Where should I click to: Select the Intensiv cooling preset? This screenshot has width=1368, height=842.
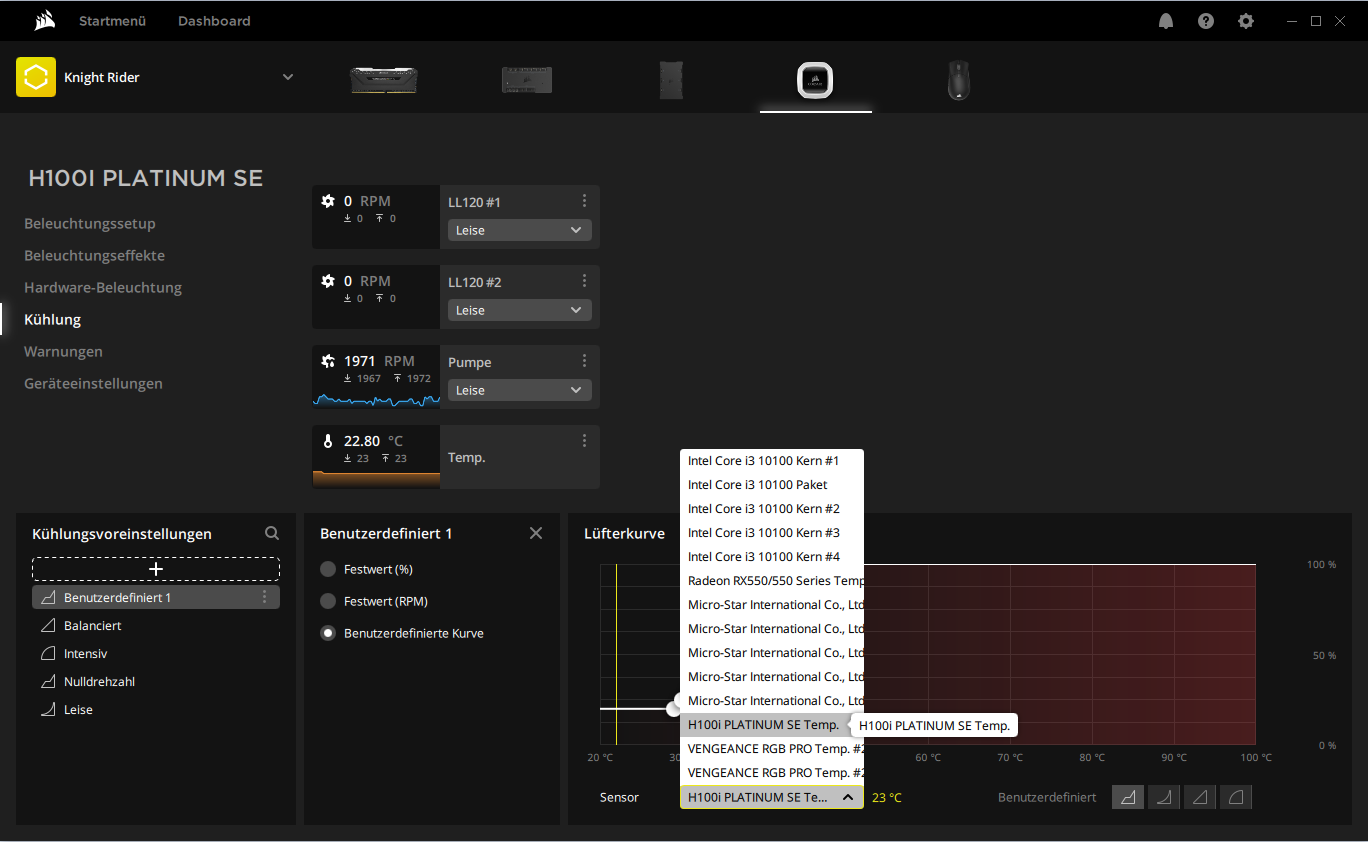tap(156, 653)
